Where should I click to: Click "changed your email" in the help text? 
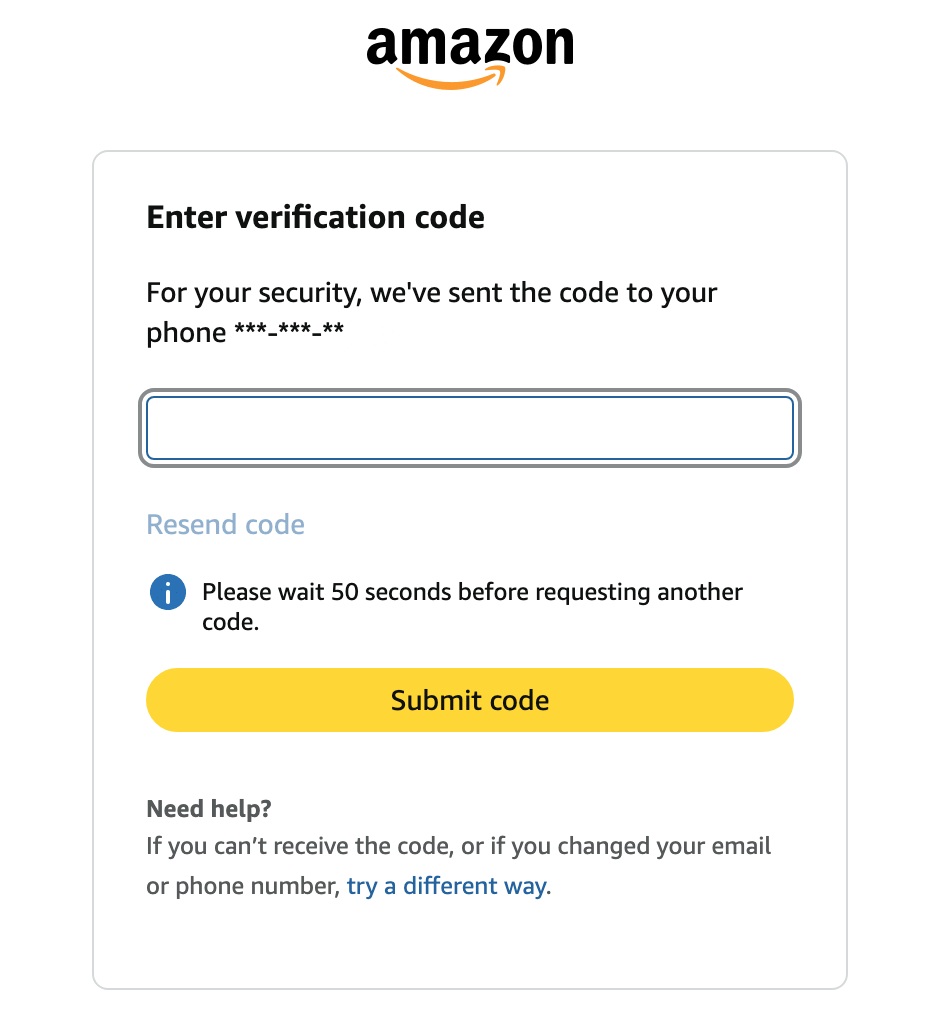(665, 846)
